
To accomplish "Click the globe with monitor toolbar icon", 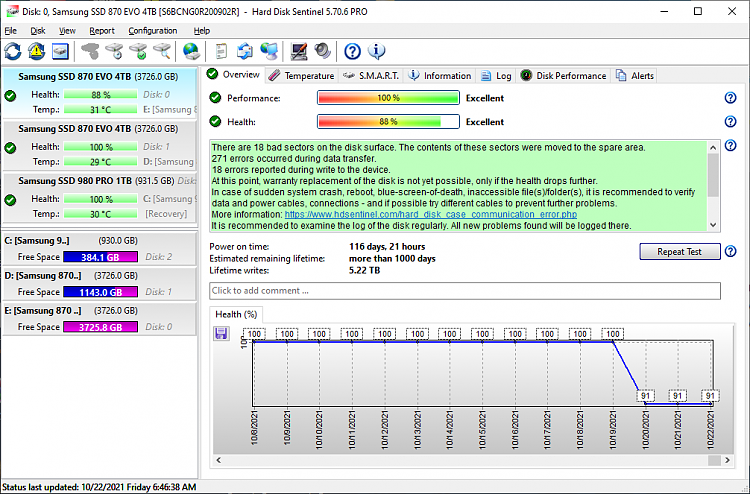I will pyautogui.click(x=269, y=51).
